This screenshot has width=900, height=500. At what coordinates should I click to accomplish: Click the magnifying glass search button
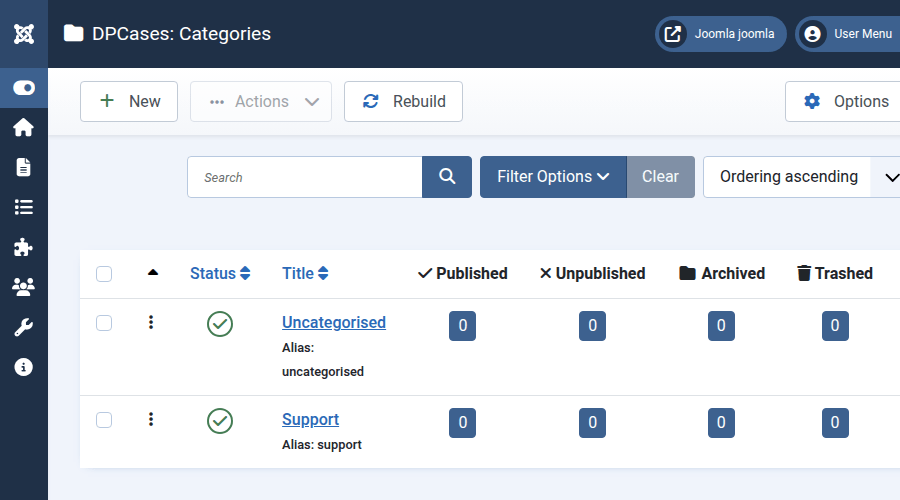tap(447, 177)
